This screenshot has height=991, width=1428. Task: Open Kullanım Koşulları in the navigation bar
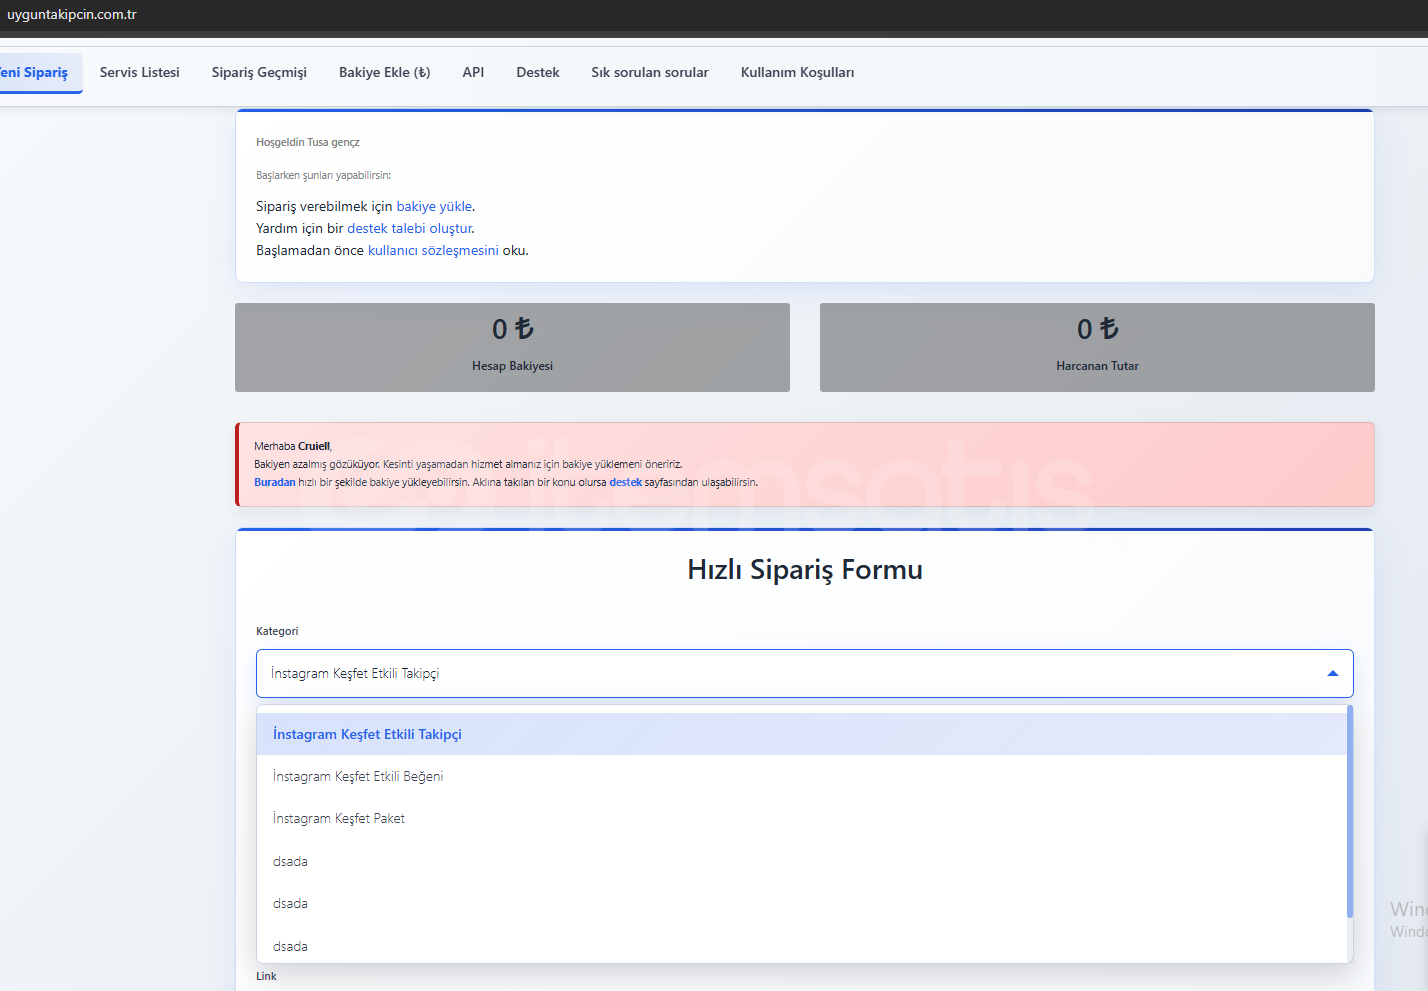pyautogui.click(x=797, y=73)
